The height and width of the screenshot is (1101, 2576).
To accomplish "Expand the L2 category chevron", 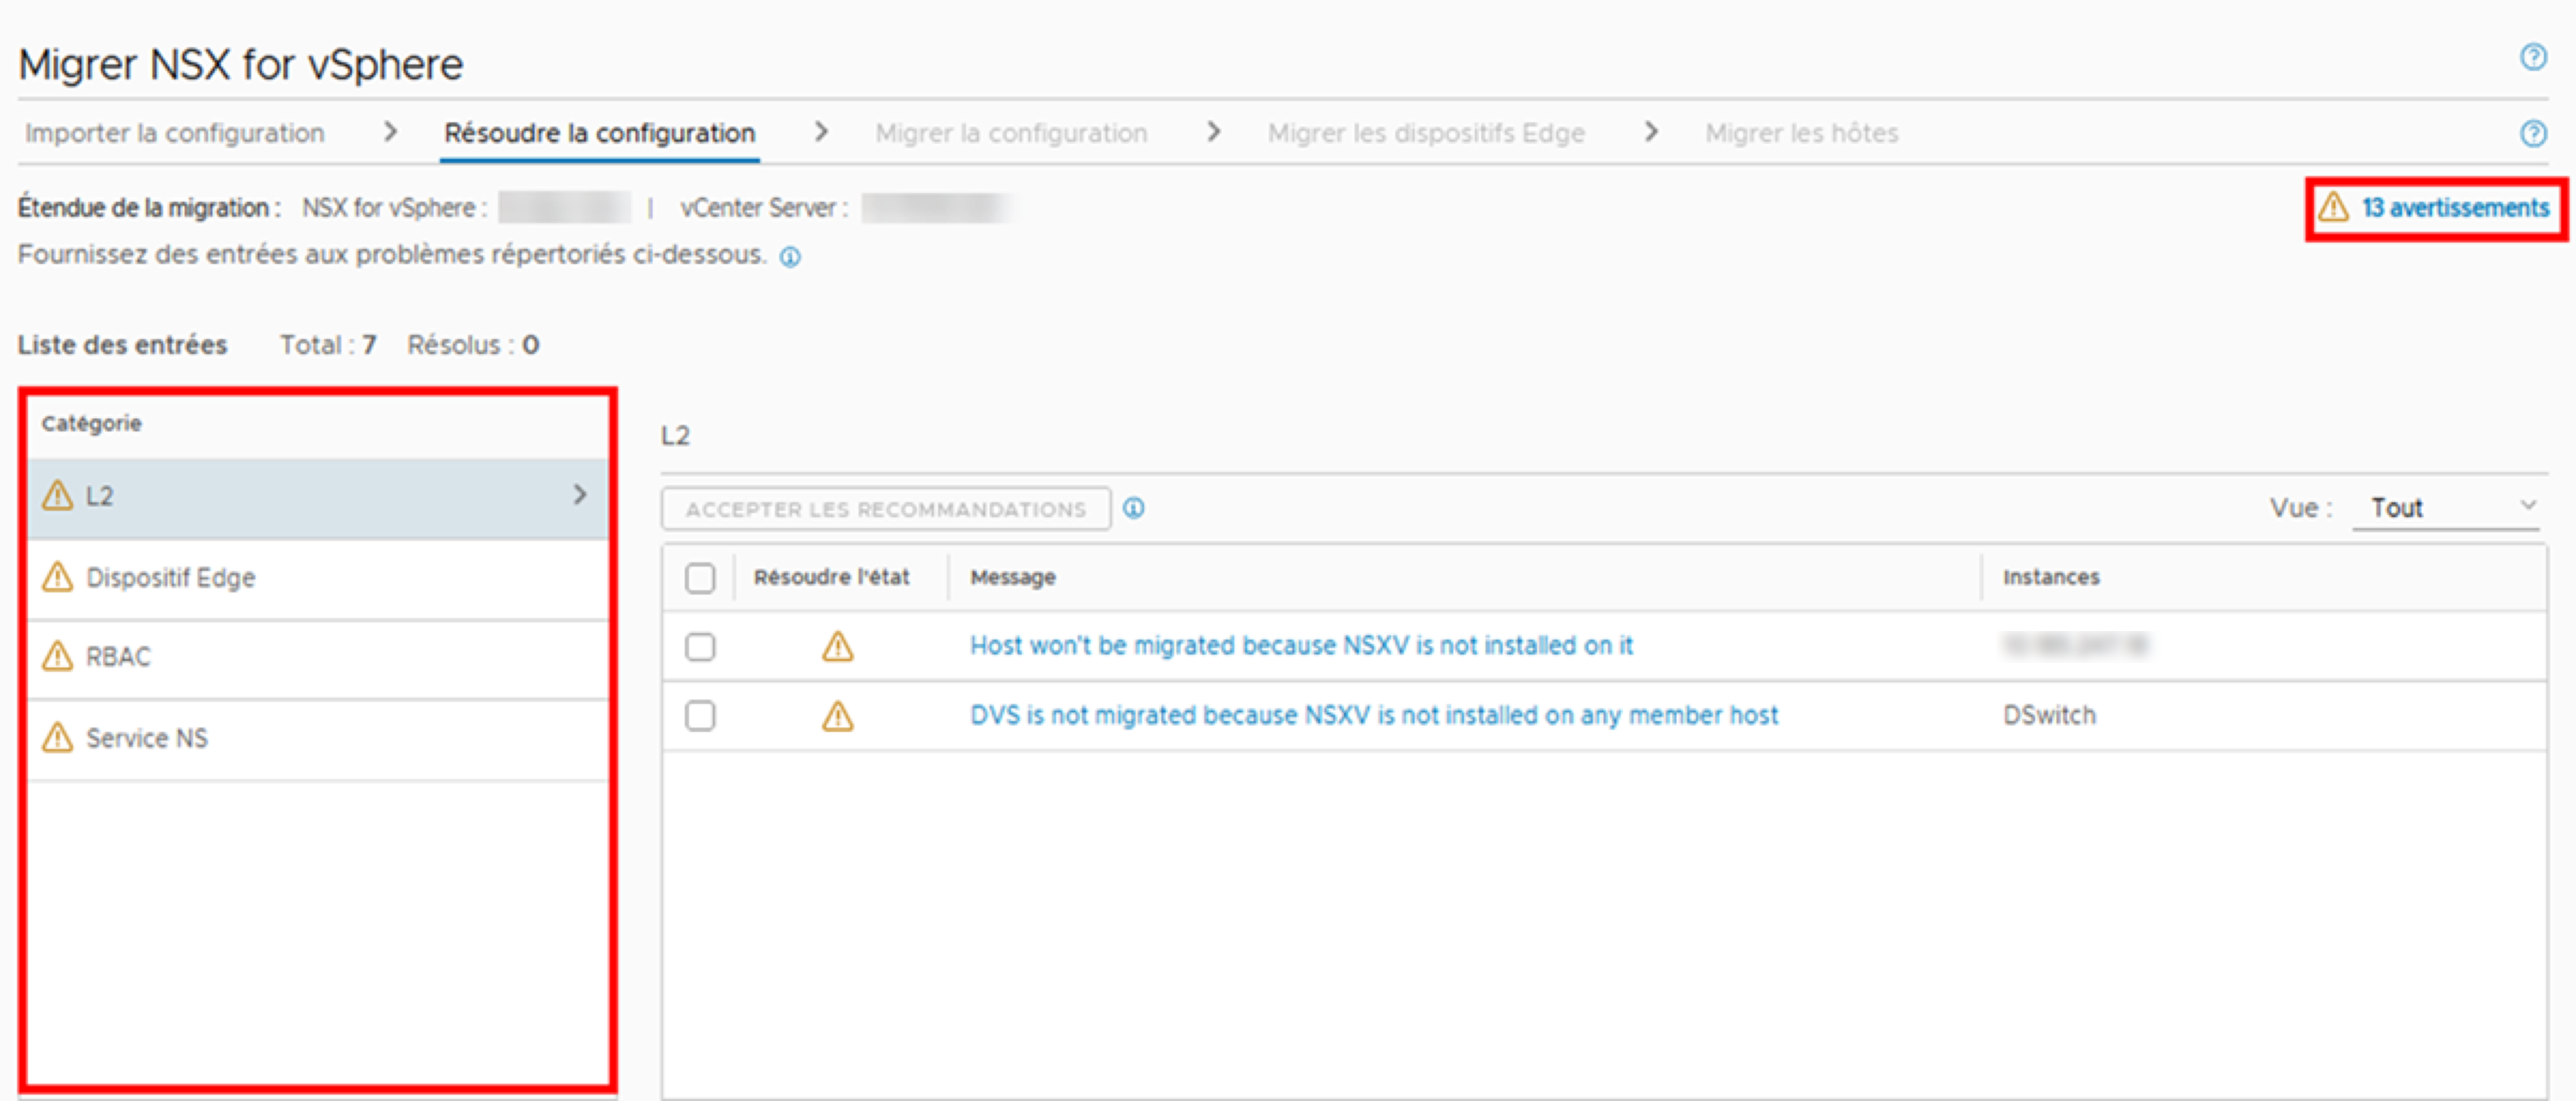I will click(x=580, y=494).
